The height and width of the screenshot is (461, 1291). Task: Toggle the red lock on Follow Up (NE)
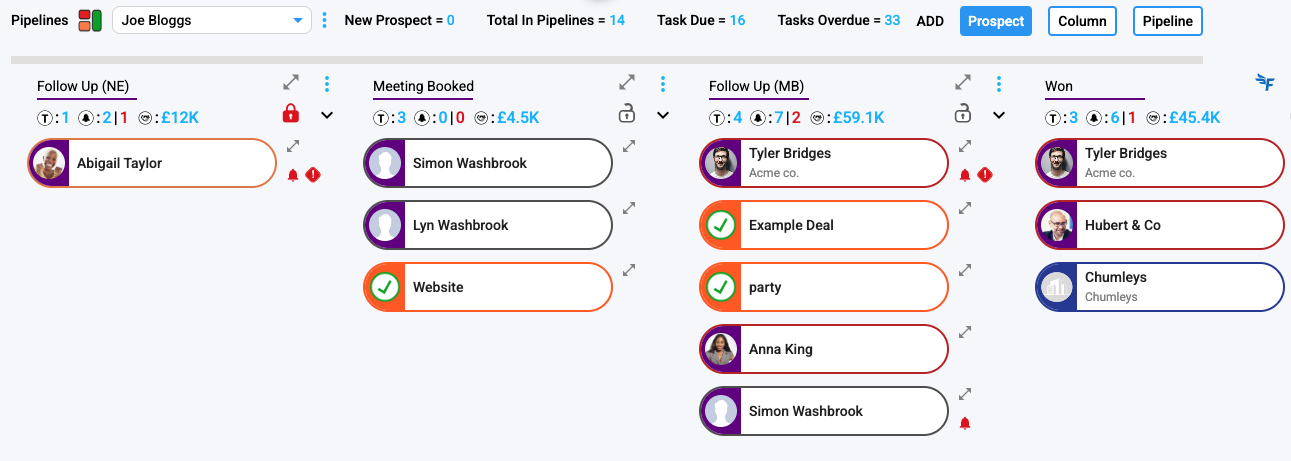pos(291,113)
